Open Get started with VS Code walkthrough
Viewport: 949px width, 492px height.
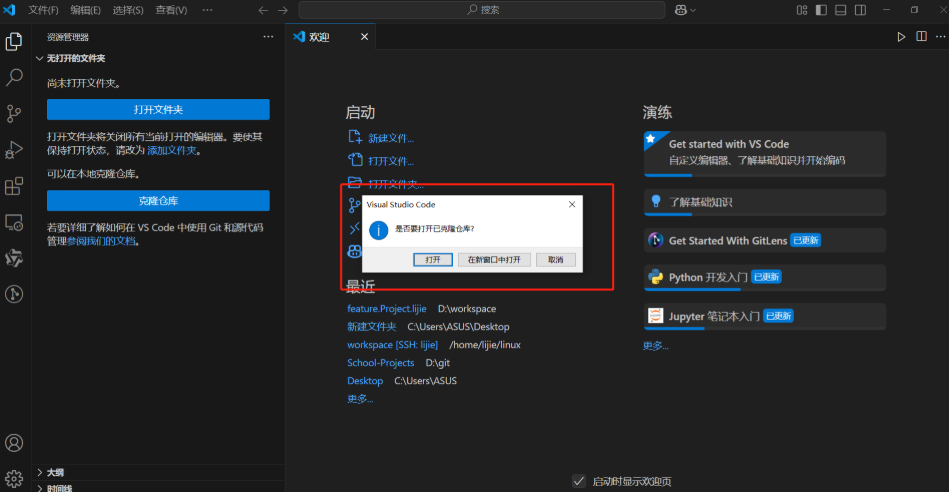pos(765,154)
